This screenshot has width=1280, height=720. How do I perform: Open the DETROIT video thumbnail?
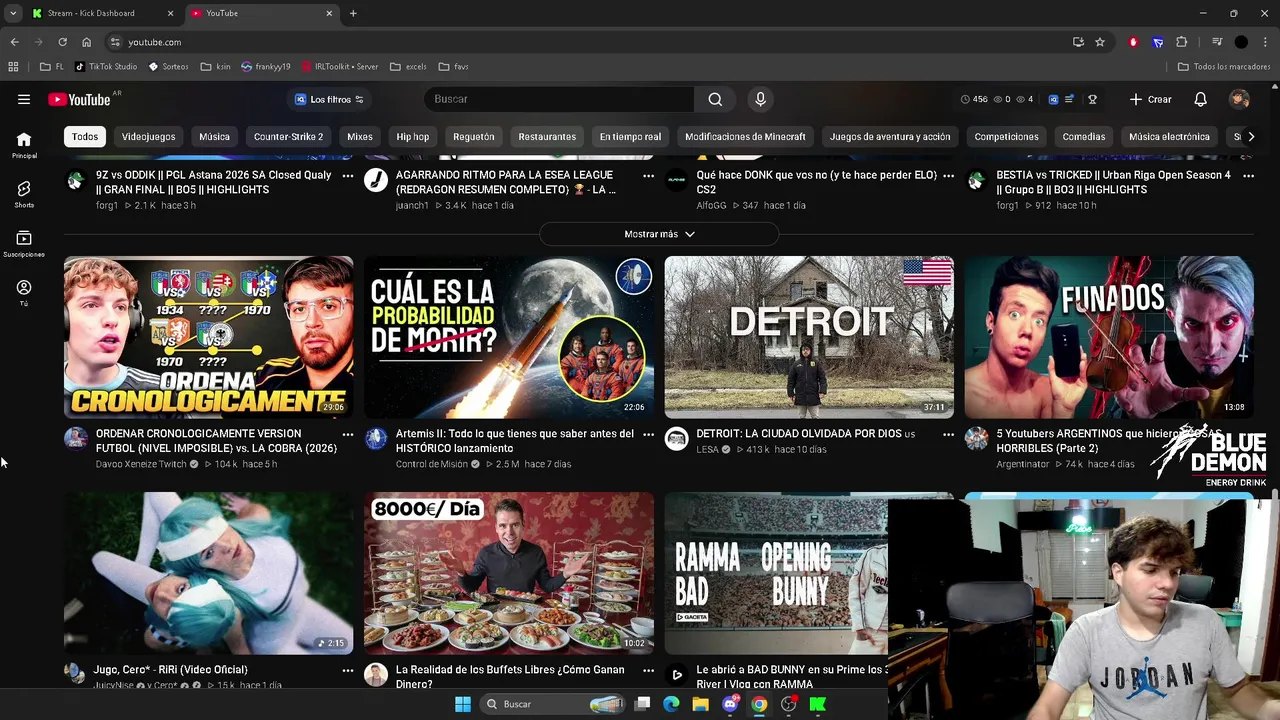809,337
